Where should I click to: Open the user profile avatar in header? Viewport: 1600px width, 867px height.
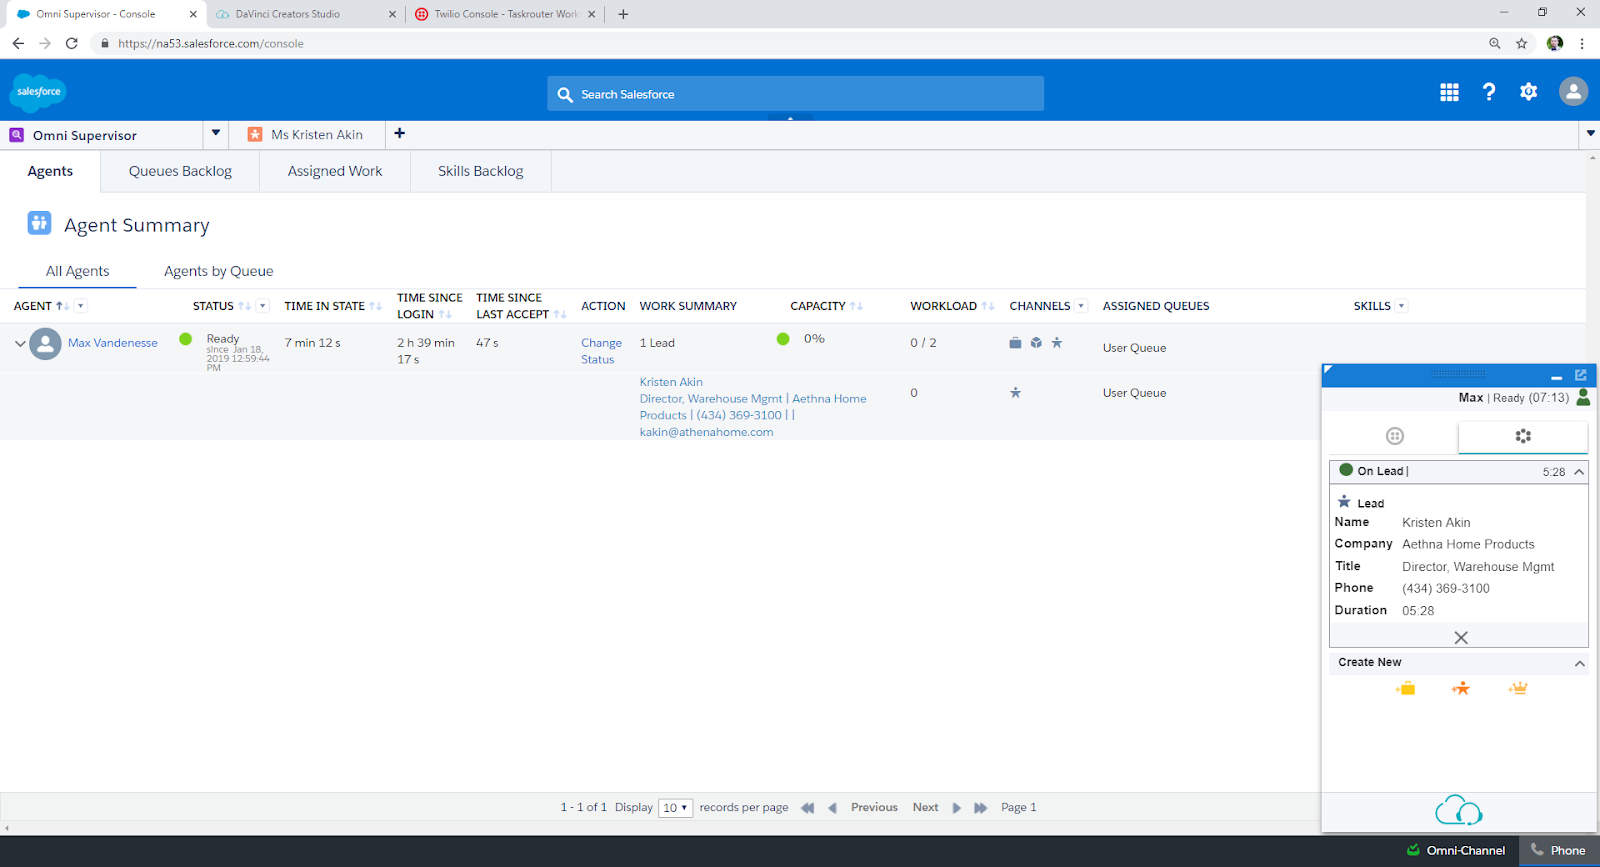pos(1573,92)
